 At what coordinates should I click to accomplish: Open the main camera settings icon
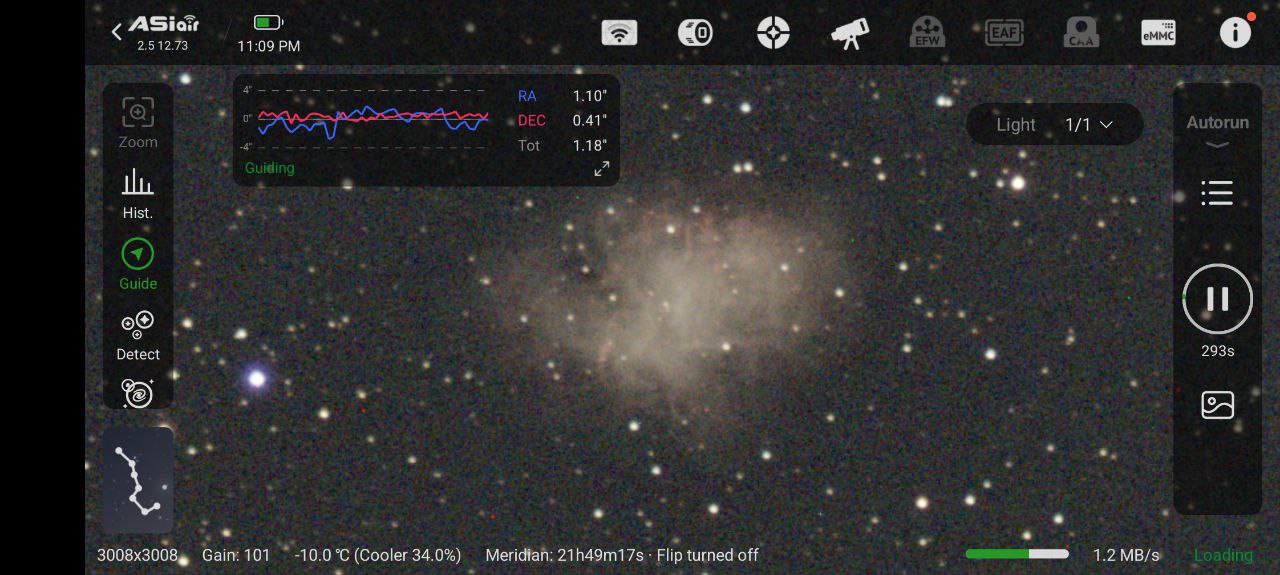pos(695,33)
